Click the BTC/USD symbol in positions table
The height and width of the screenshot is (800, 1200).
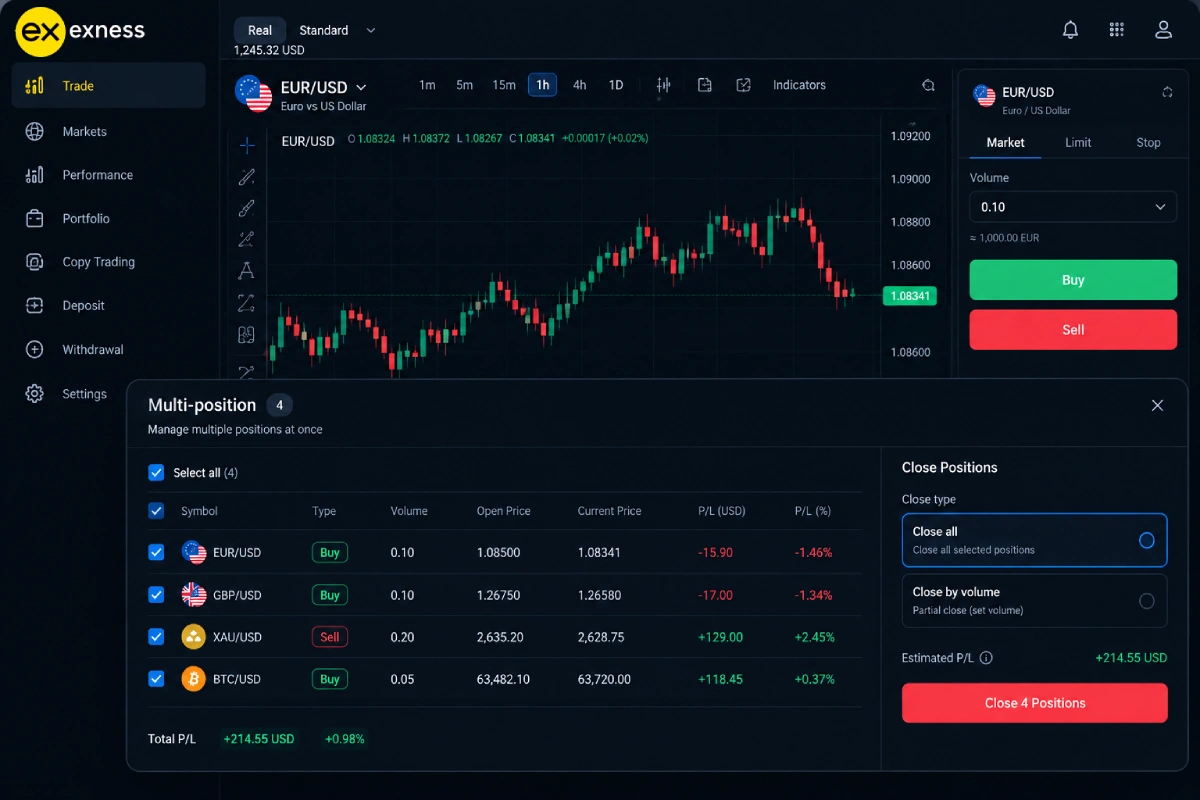tap(237, 679)
